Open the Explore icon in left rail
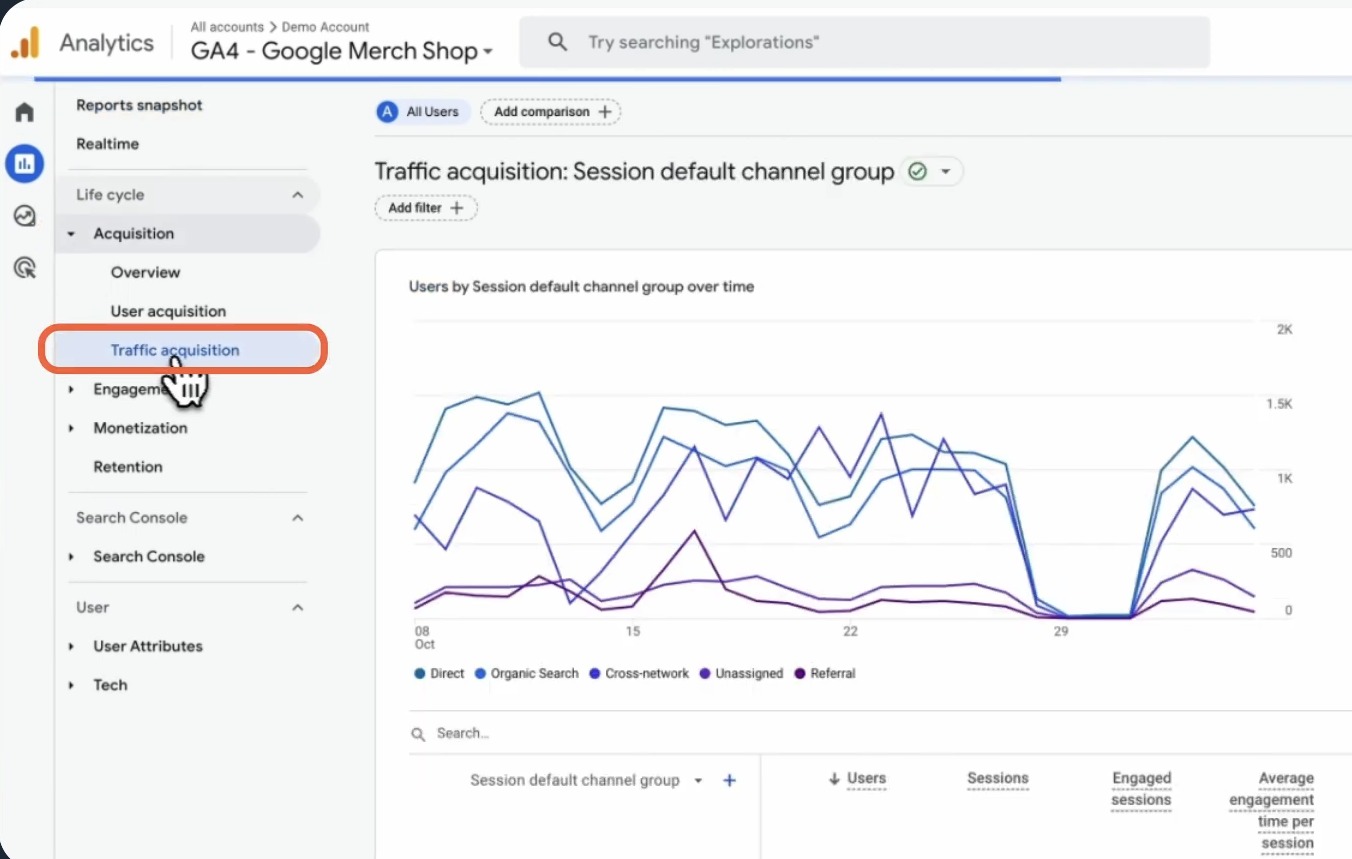The image size is (1352, 859). point(24,216)
